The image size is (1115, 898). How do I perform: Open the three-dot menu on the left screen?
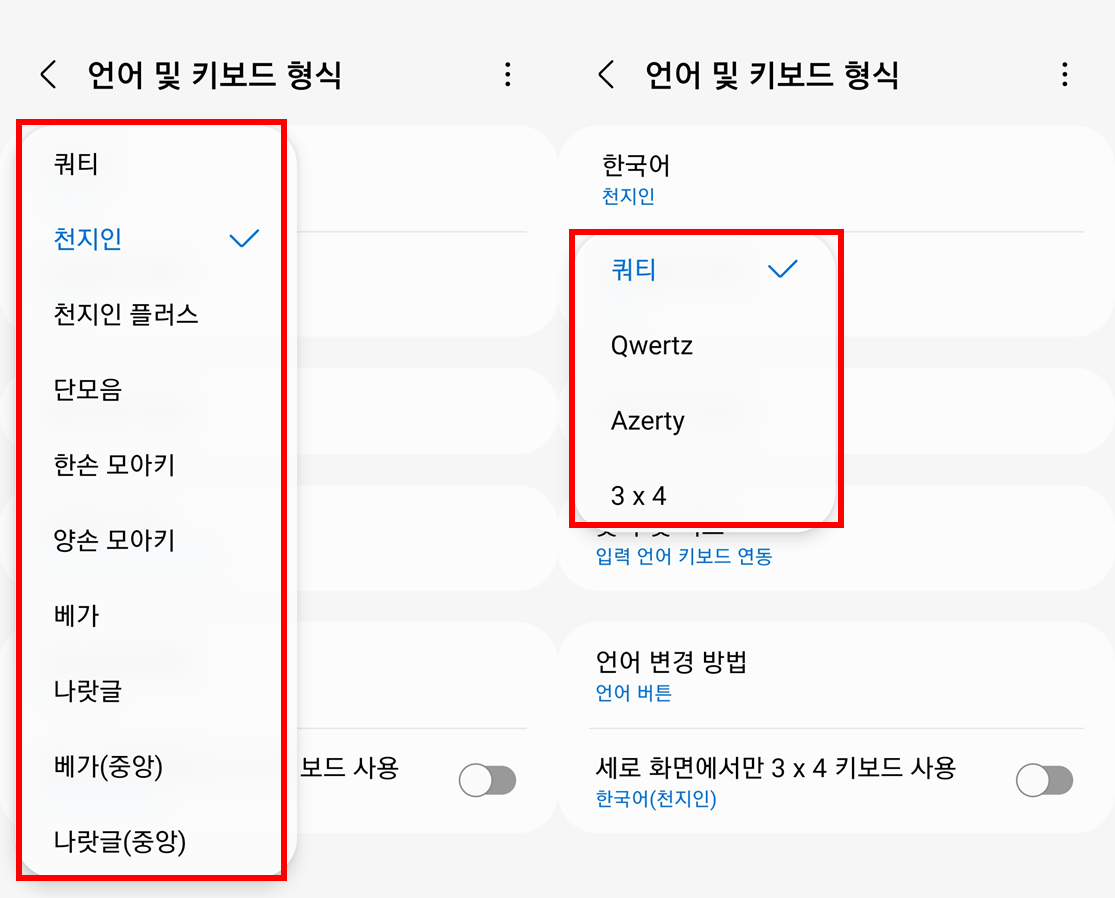[x=508, y=73]
